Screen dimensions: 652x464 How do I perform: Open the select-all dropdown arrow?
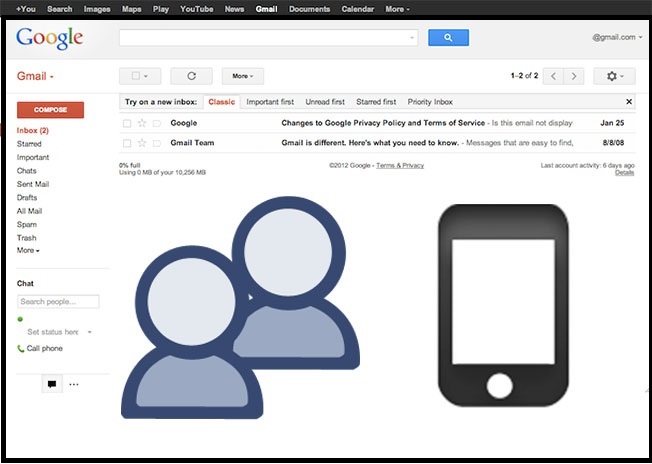click(x=146, y=76)
